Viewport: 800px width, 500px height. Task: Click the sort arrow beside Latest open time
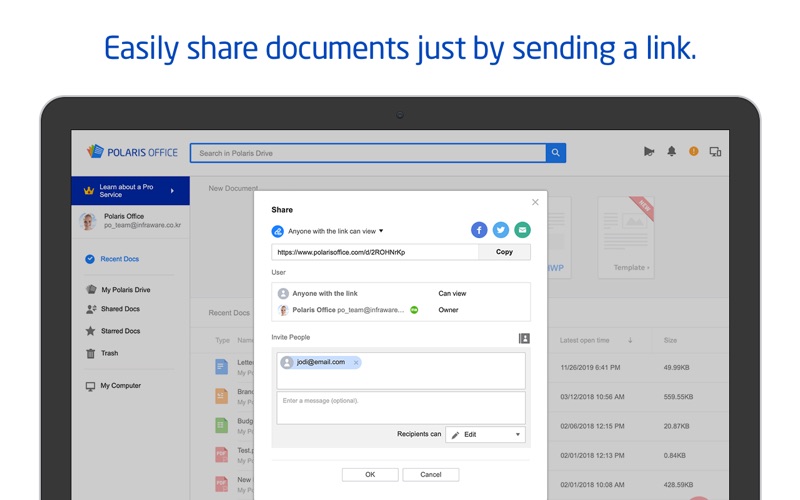[x=630, y=340]
